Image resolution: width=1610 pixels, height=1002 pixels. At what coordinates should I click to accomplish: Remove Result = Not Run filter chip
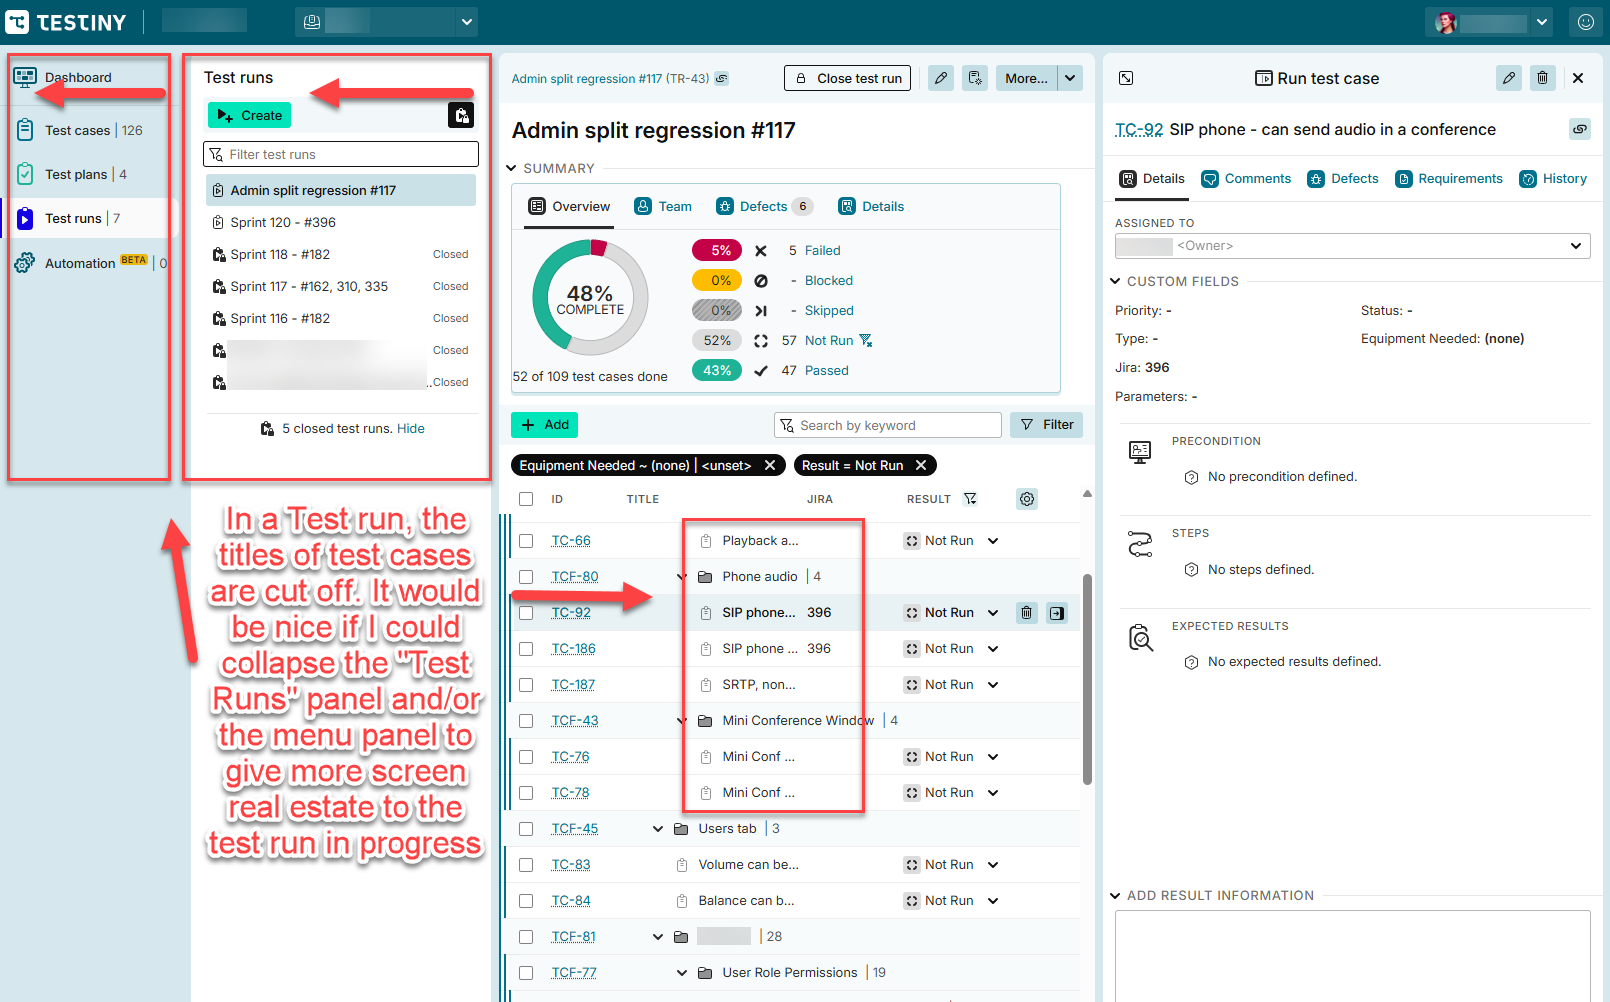(921, 465)
